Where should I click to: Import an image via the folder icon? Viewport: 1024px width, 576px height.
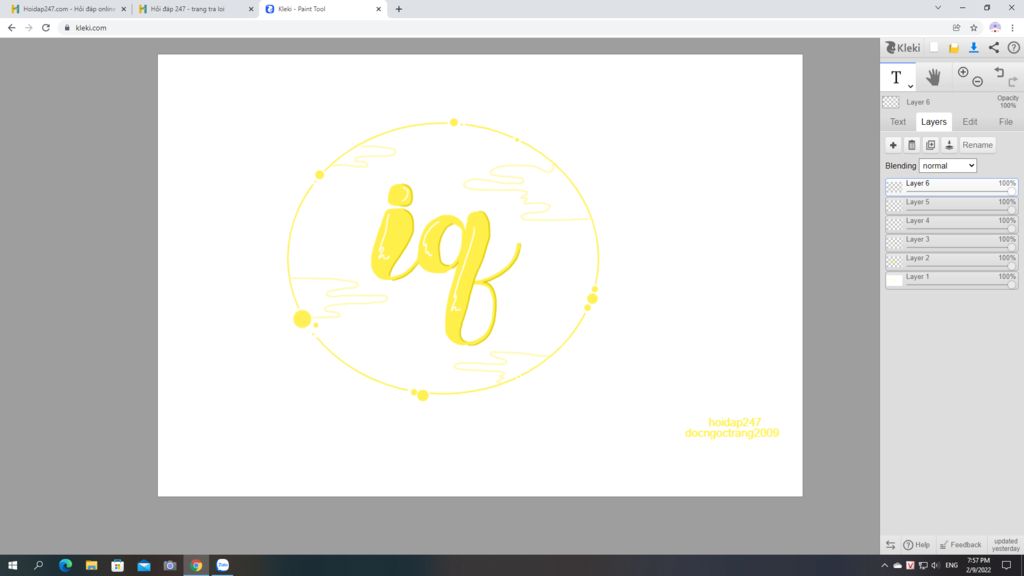pyautogui.click(x=953, y=48)
